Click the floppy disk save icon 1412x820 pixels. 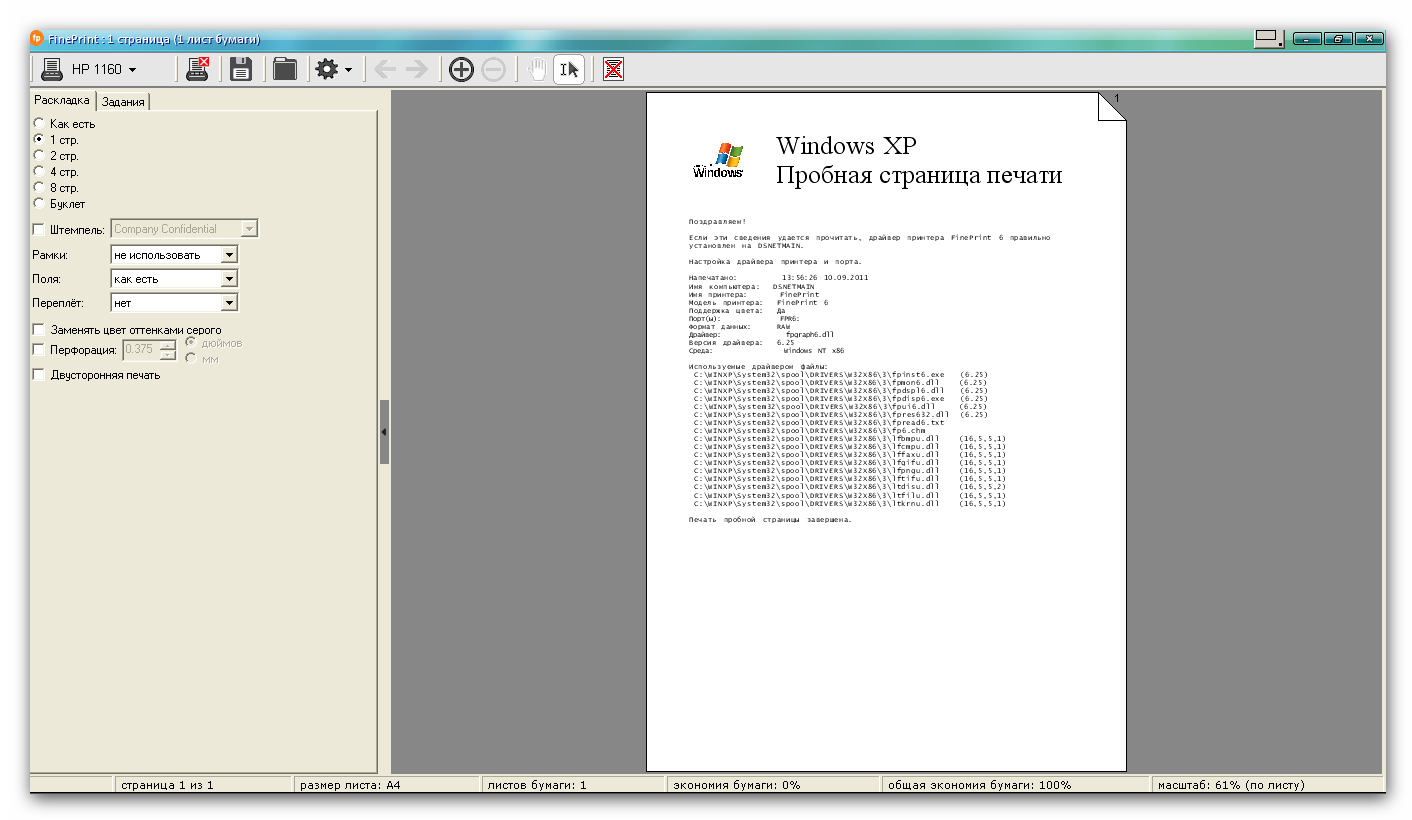tap(241, 69)
